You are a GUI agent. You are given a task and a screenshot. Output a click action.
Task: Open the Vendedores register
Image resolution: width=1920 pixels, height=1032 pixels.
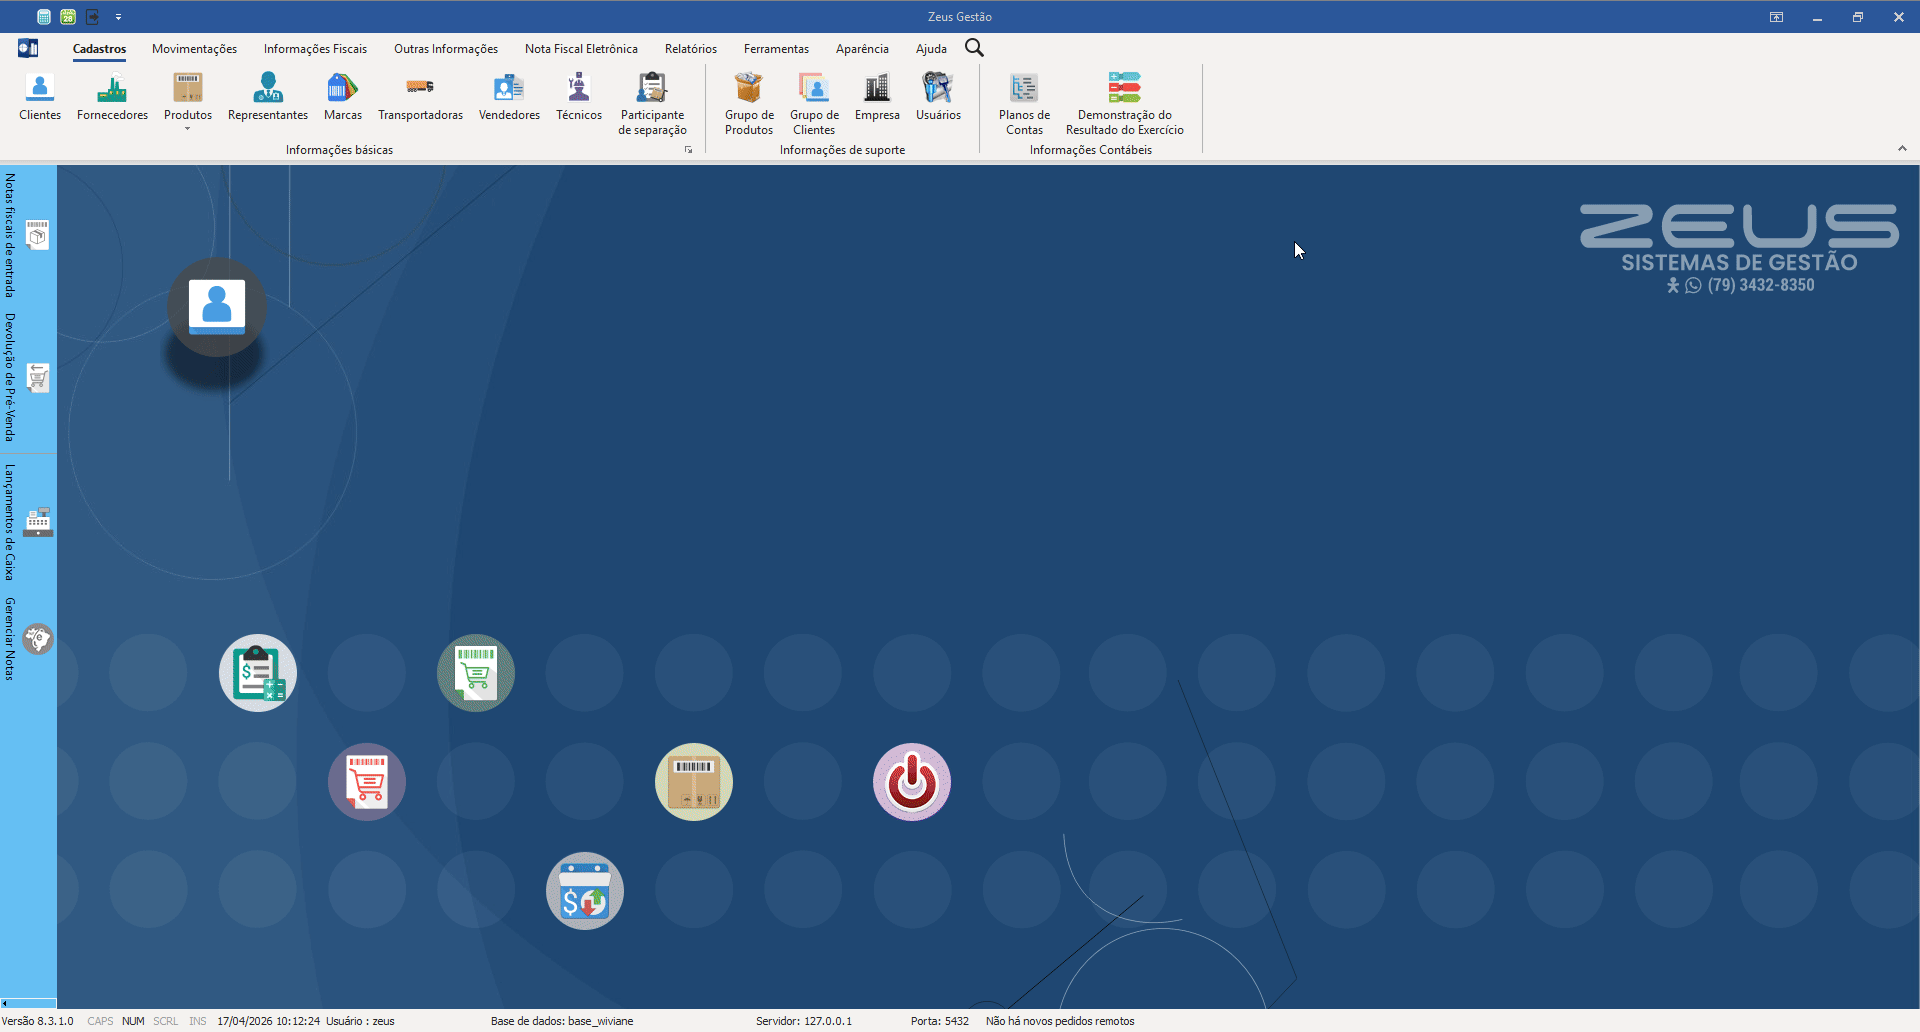click(x=509, y=98)
